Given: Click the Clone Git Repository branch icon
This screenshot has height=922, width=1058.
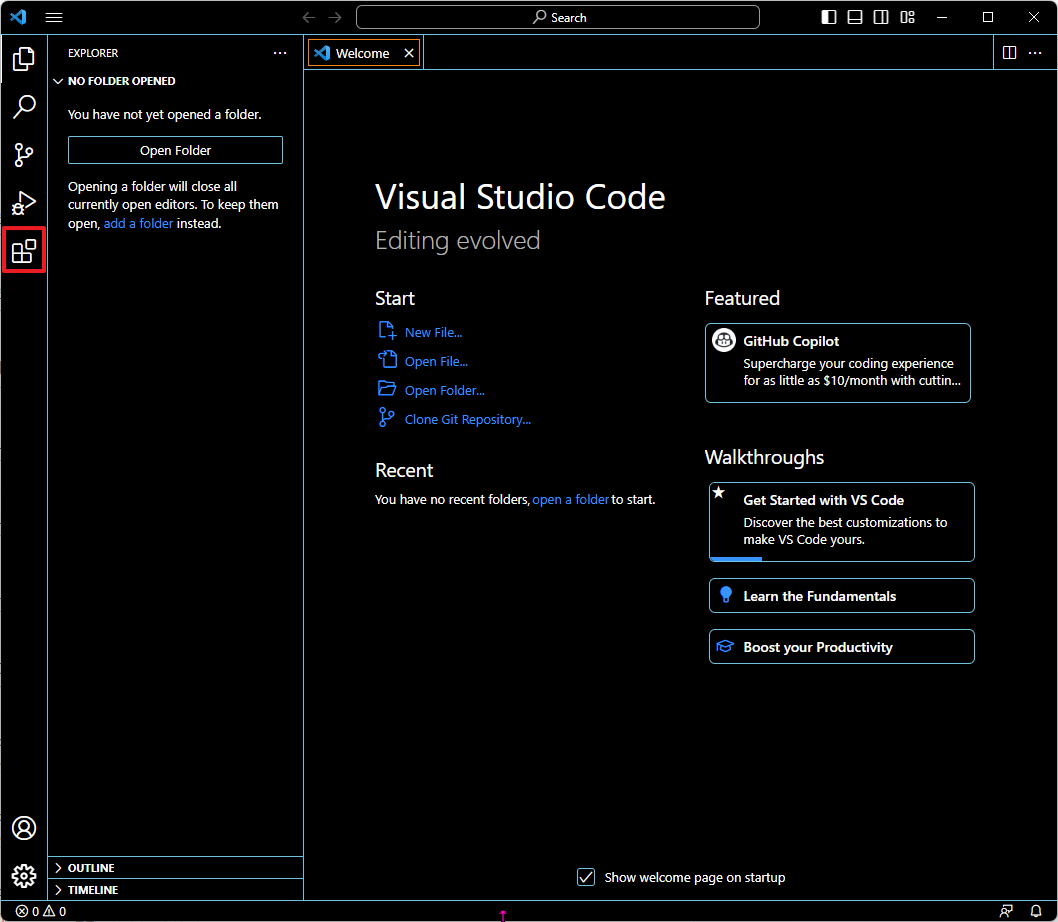Looking at the screenshot, I should pyautogui.click(x=387, y=417).
